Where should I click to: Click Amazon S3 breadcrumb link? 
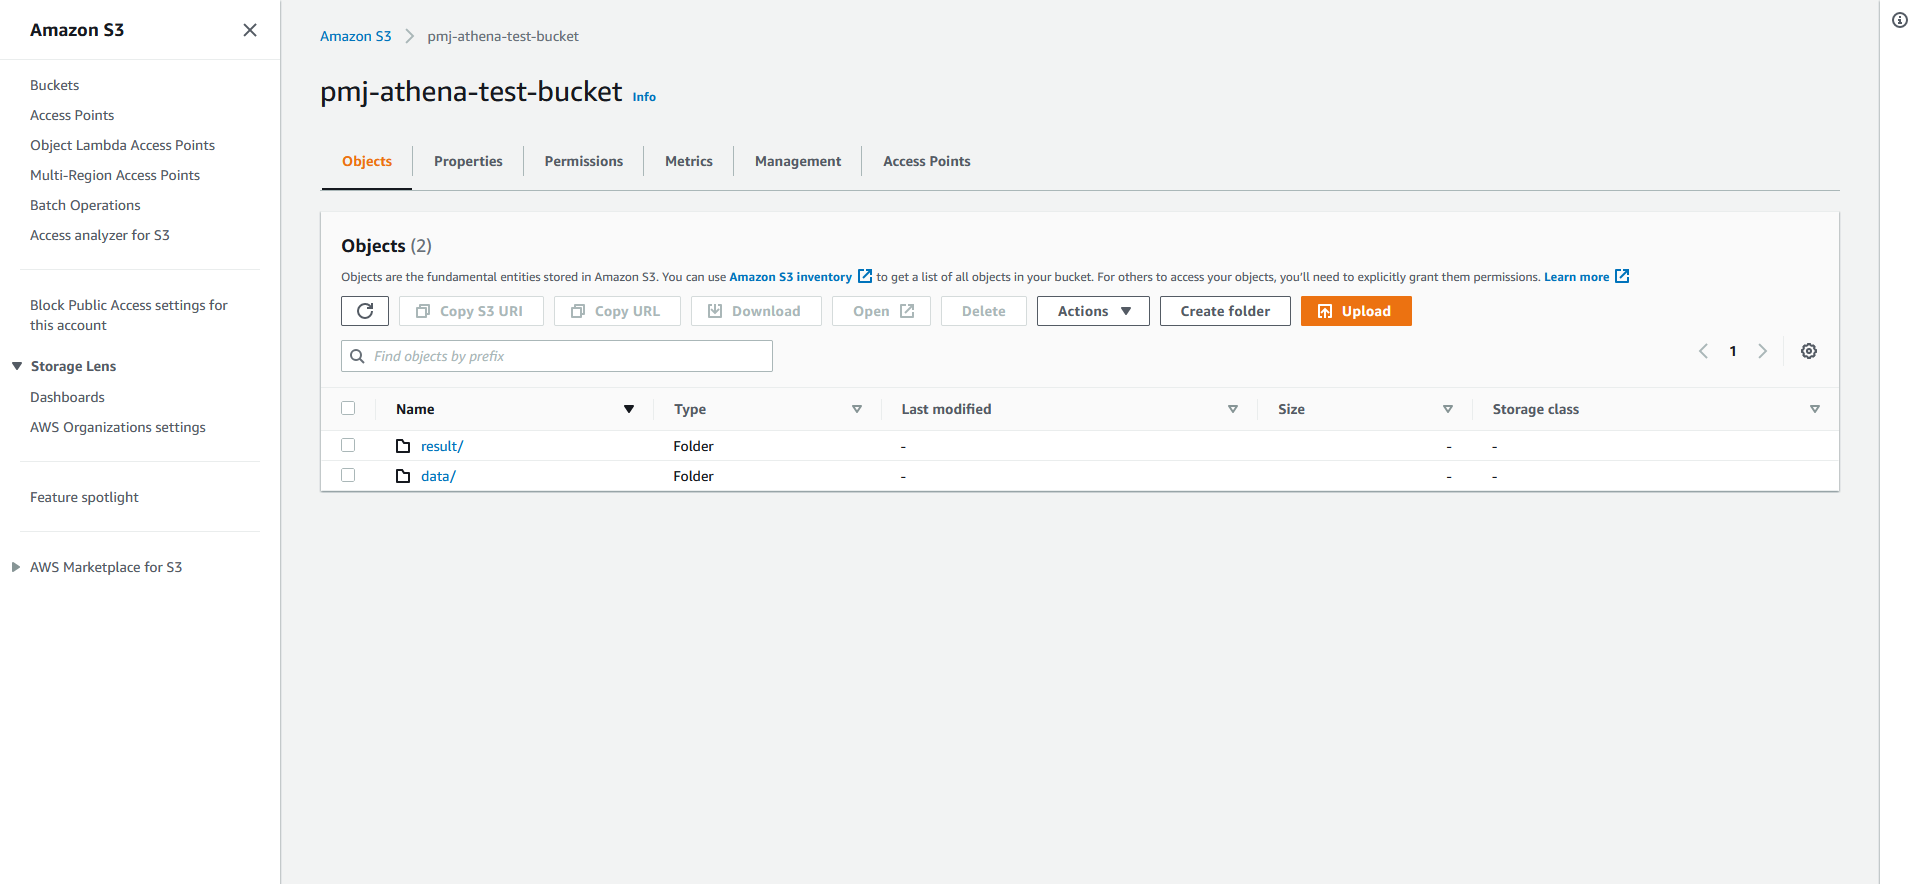(355, 36)
